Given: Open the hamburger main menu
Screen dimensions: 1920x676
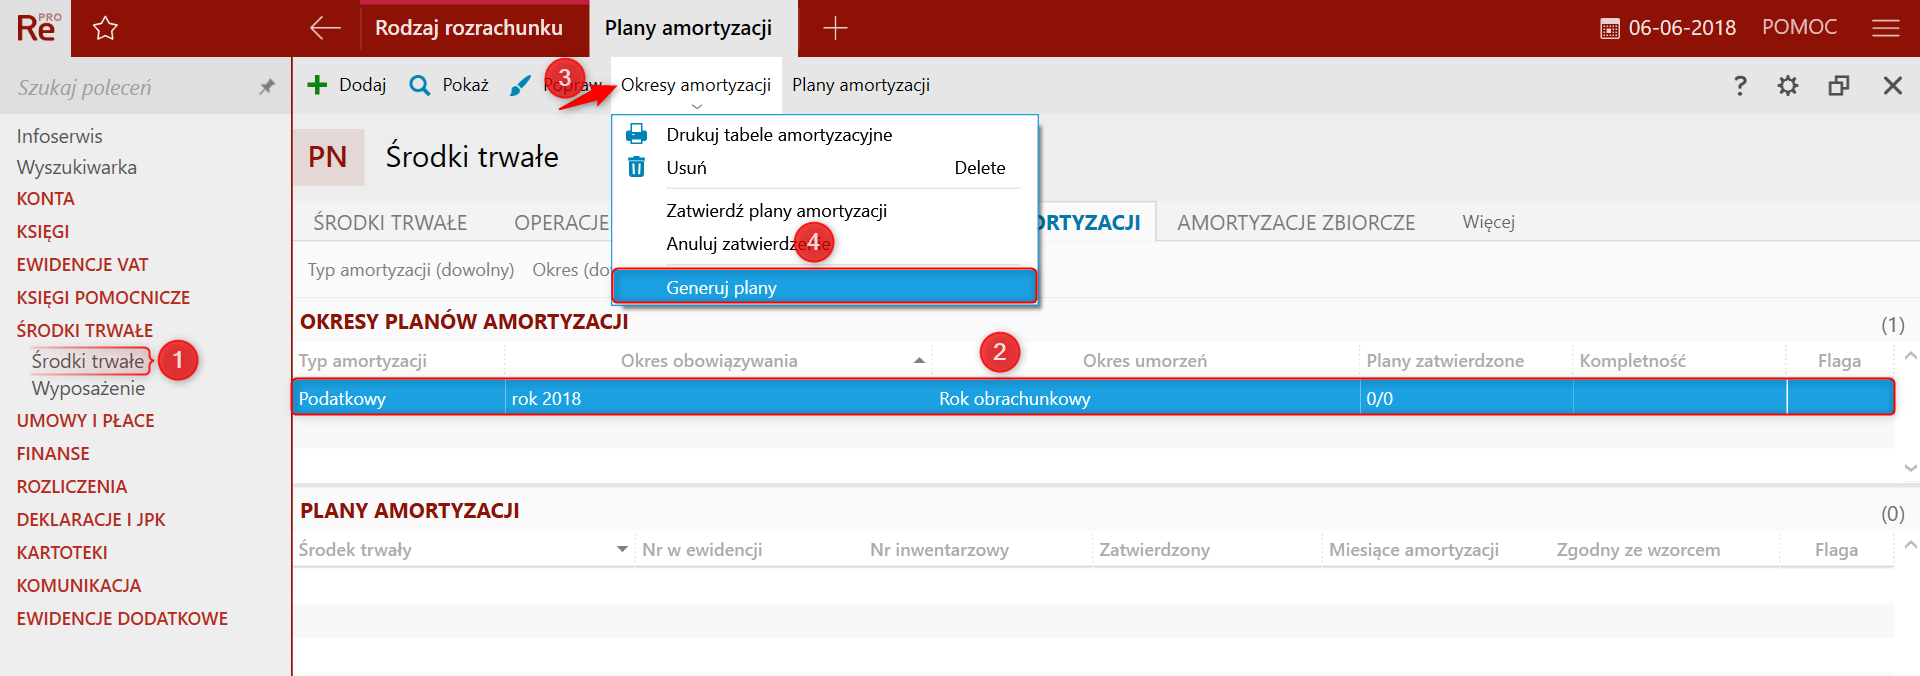Looking at the screenshot, I should point(1885,28).
